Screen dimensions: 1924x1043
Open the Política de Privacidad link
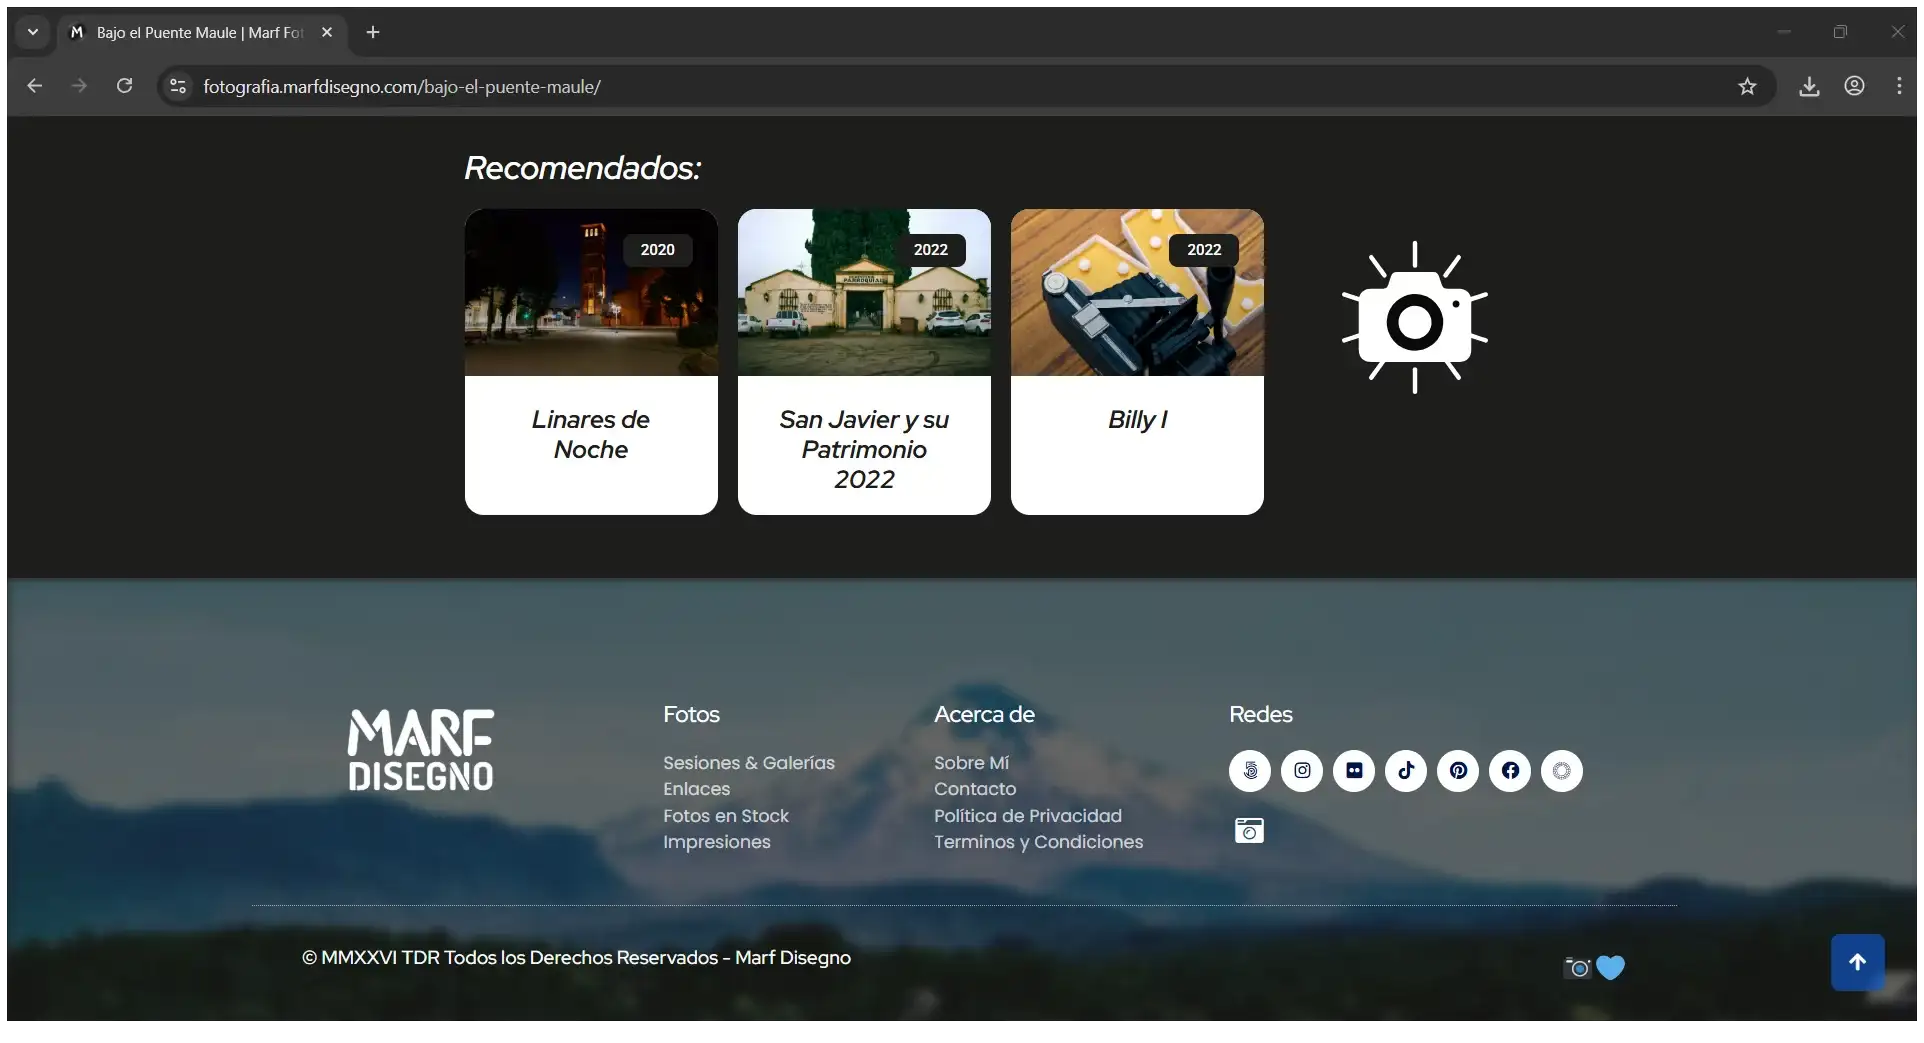(x=1027, y=816)
